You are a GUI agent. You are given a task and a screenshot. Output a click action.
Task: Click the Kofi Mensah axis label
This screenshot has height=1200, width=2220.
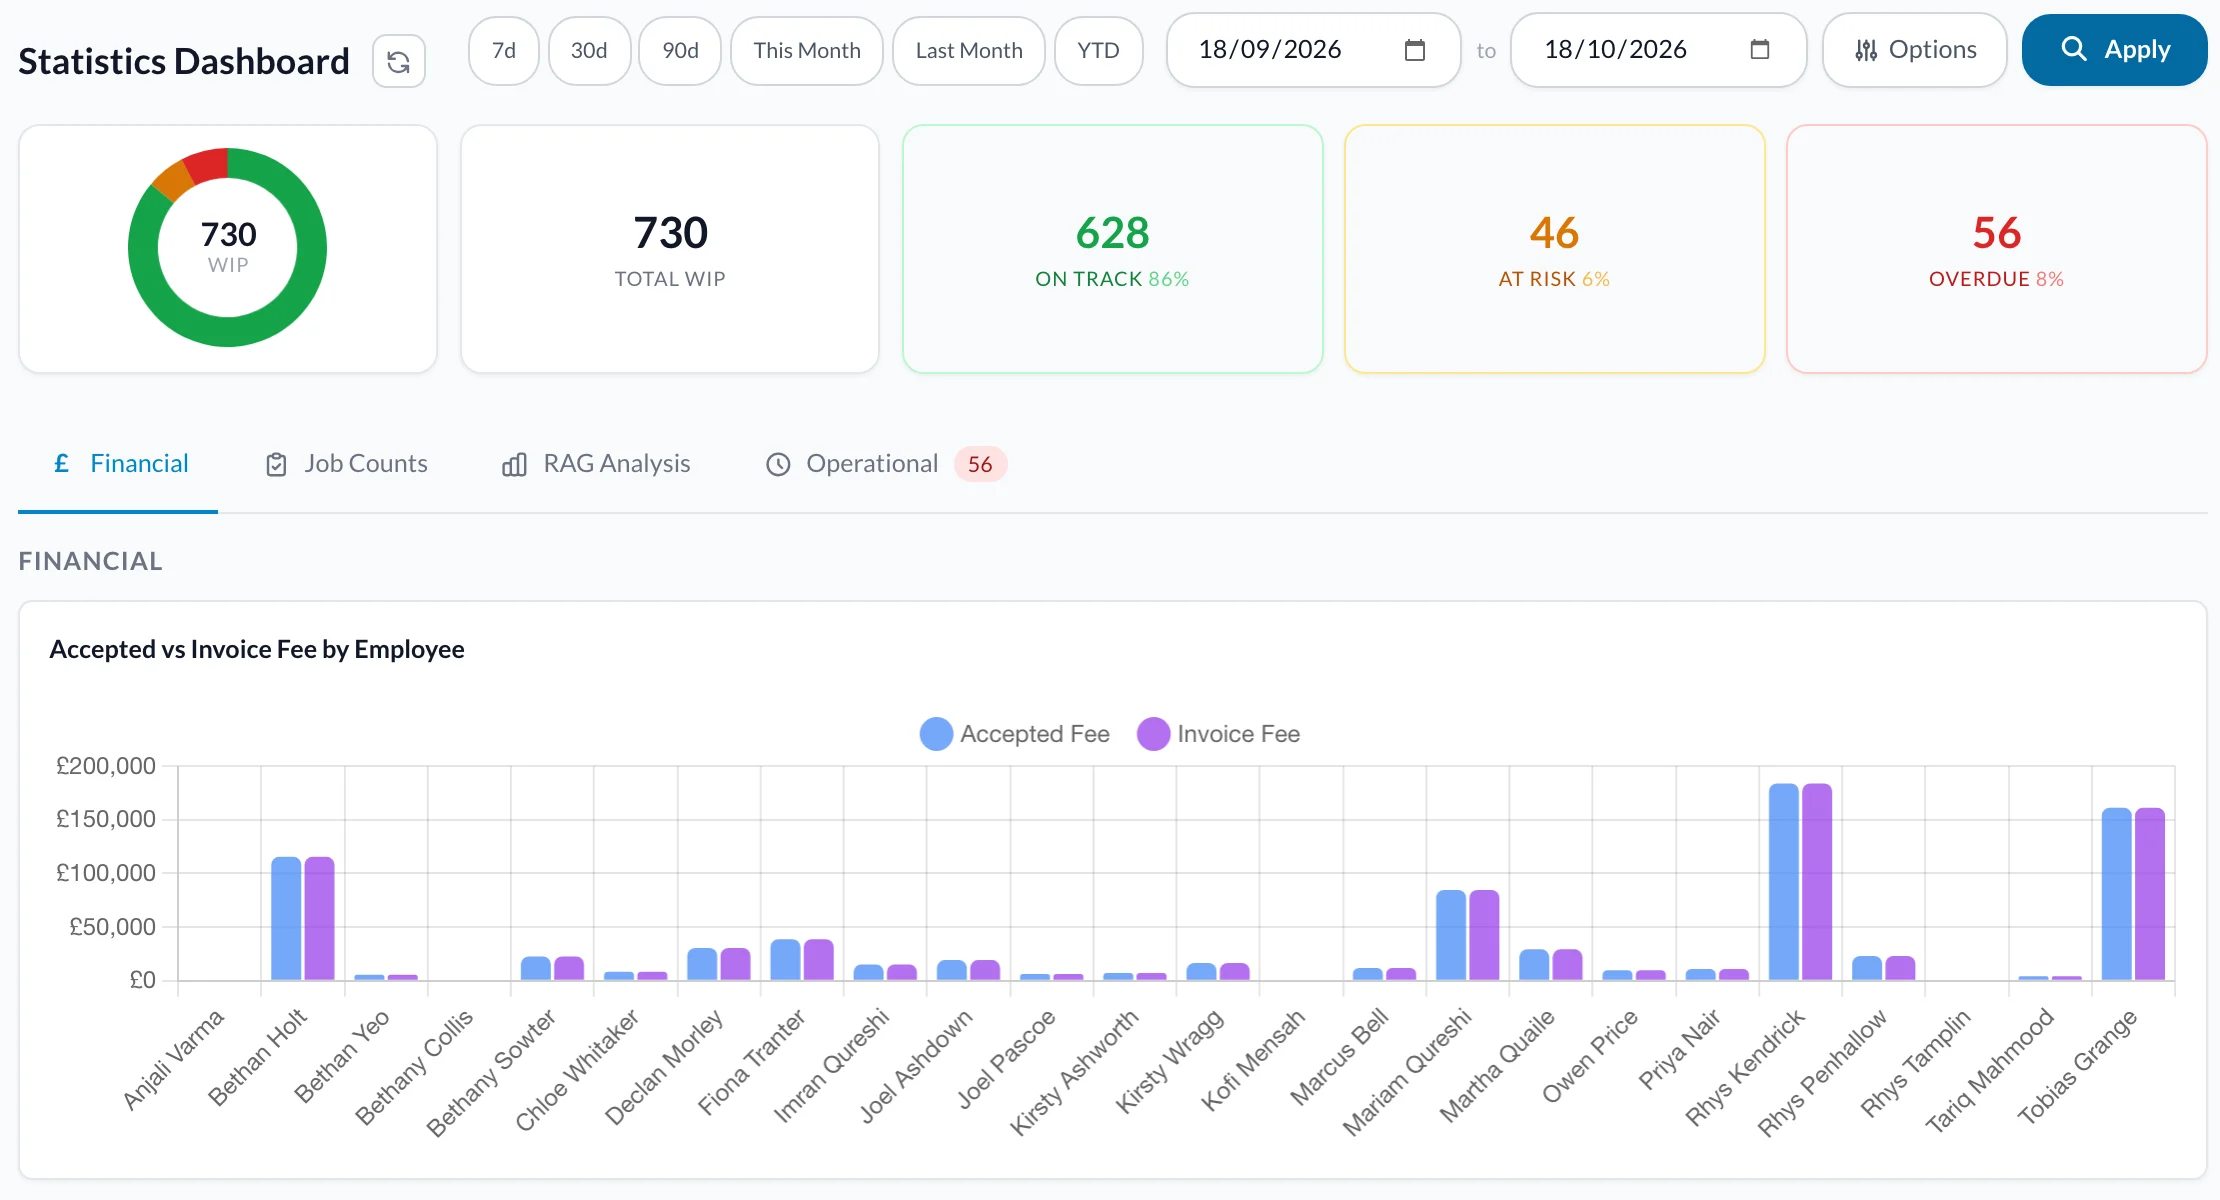coord(1253,1060)
